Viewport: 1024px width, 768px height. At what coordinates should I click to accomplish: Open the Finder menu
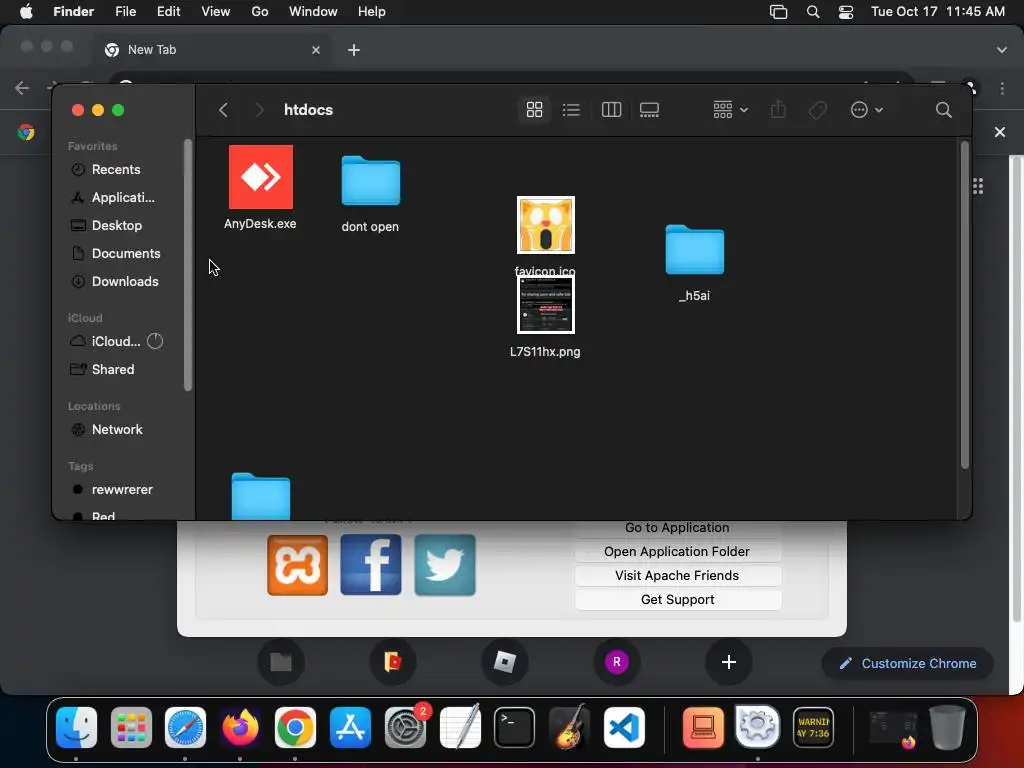(x=73, y=12)
